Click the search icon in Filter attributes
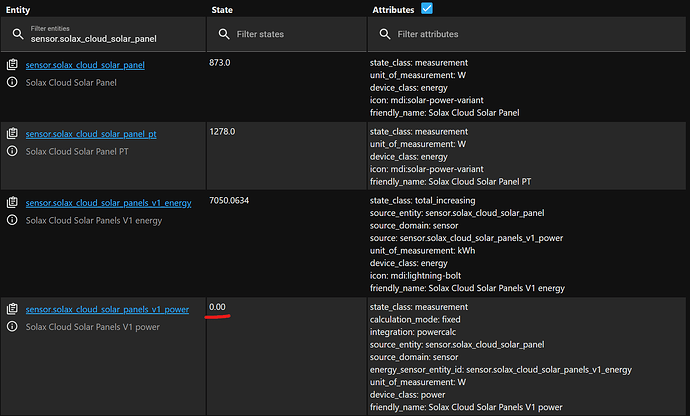 click(385, 34)
